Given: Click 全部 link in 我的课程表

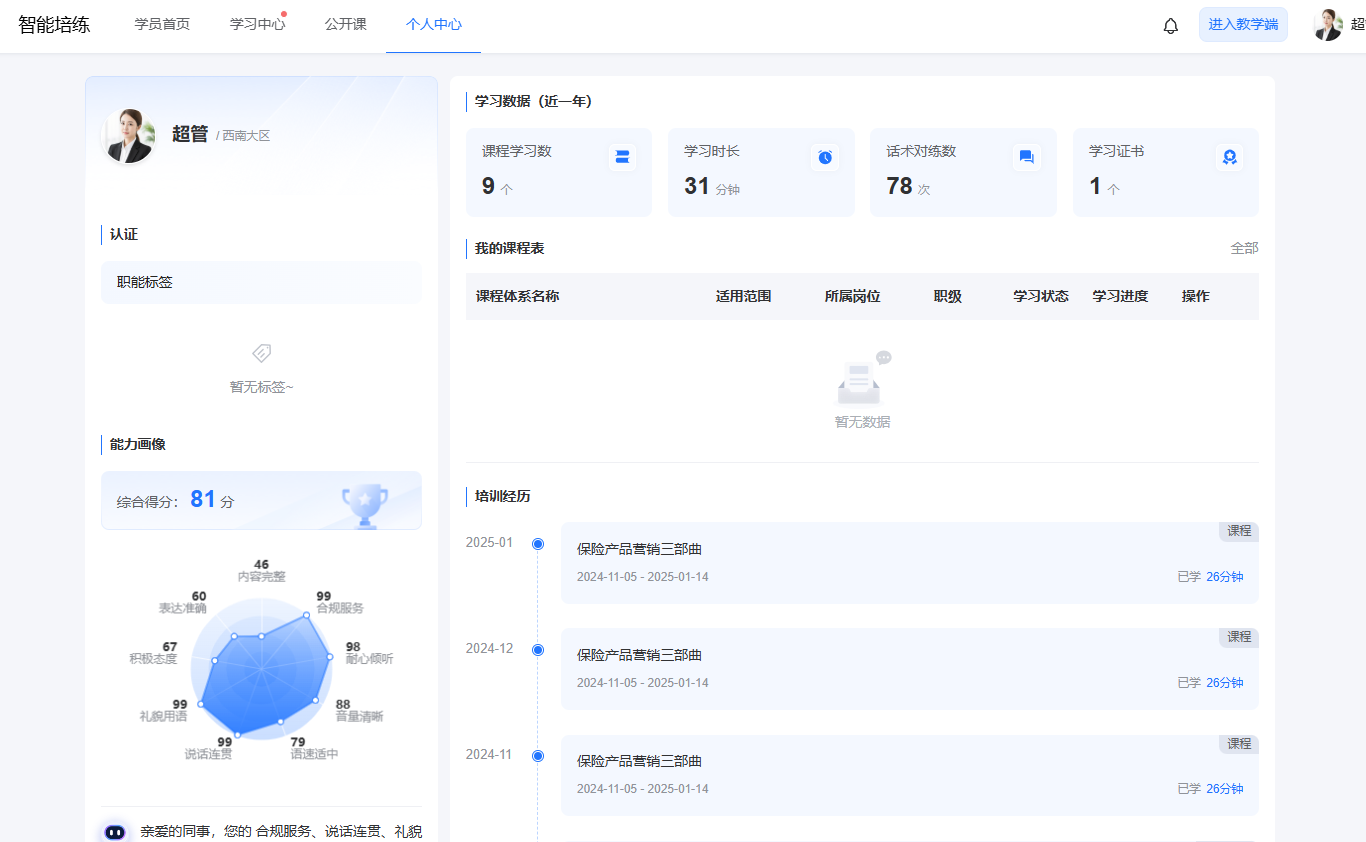Looking at the screenshot, I should tap(1244, 248).
